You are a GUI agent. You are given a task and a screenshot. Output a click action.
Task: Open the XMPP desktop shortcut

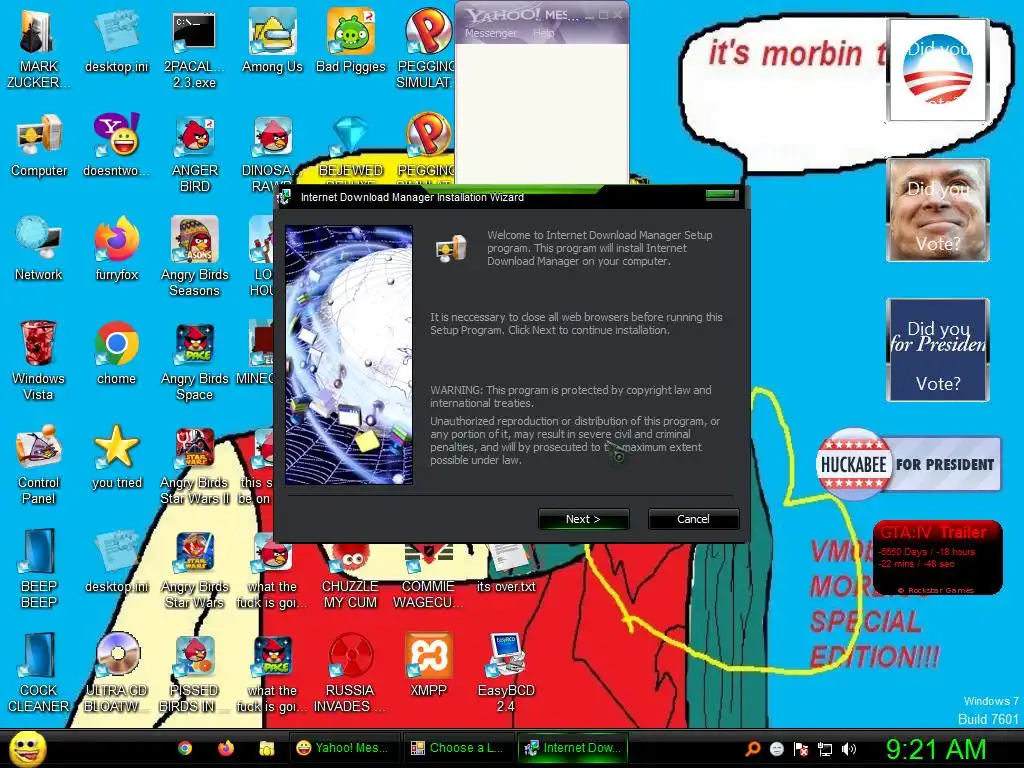428,665
